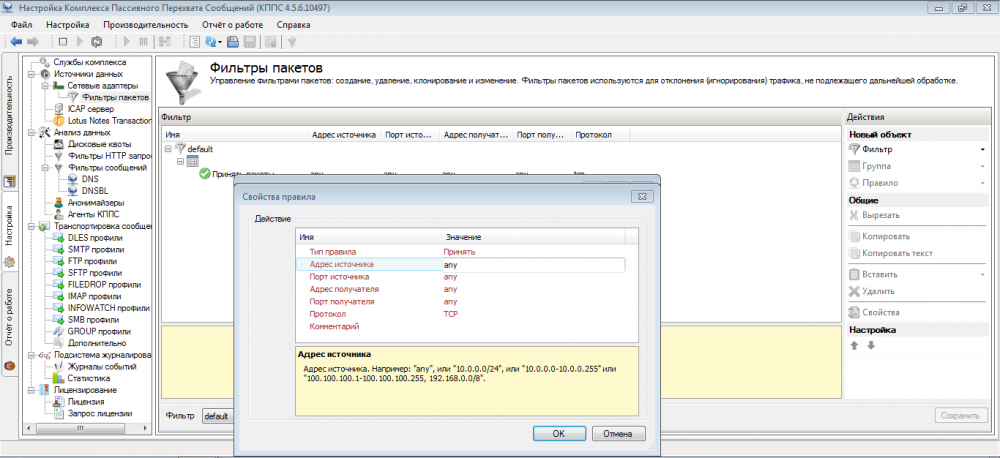The width and height of the screenshot is (1000, 458).
Task: Open the Настройка menu
Action: [x=68, y=25]
